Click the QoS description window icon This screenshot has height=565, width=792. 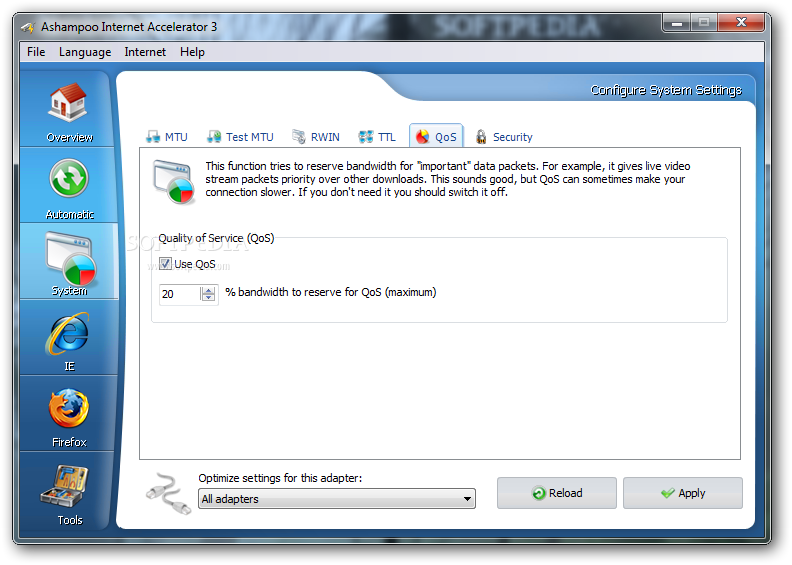[x=173, y=181]
